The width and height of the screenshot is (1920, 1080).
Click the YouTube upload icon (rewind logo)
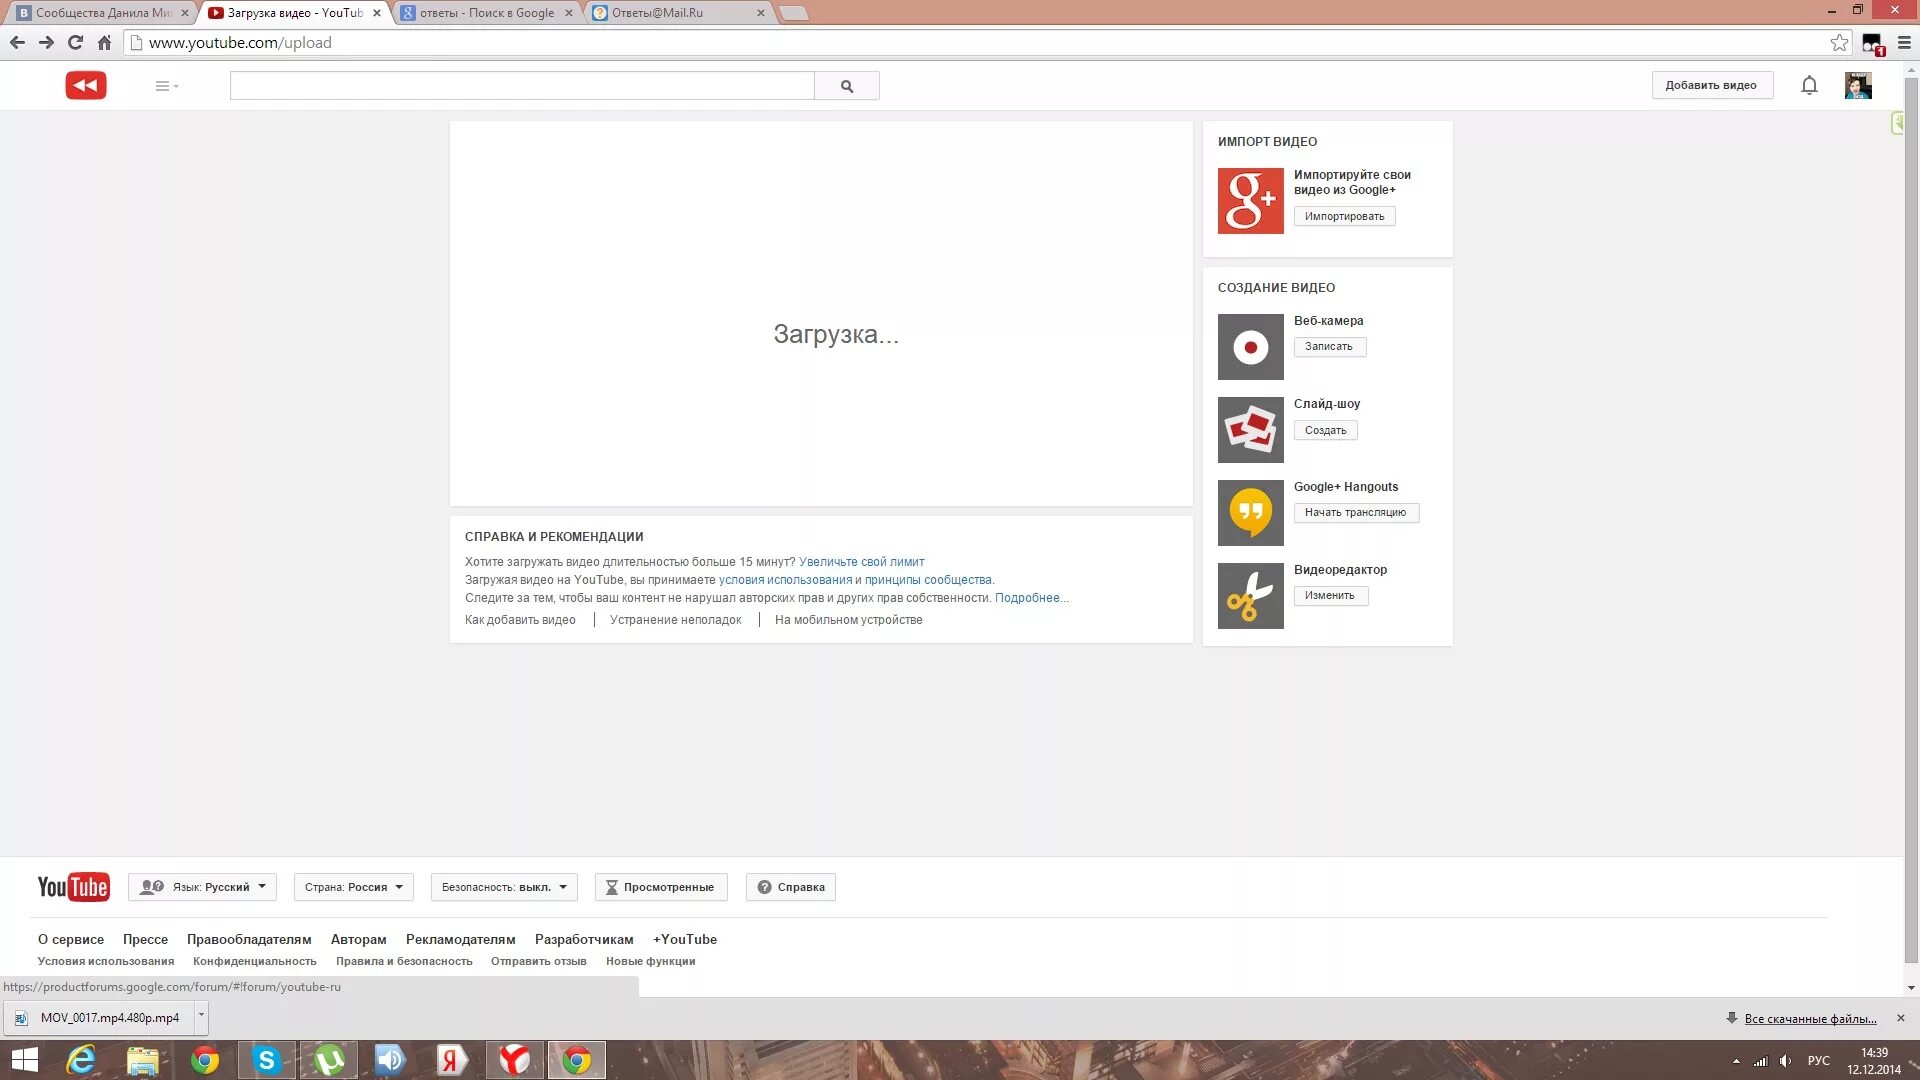pos(86,86)
